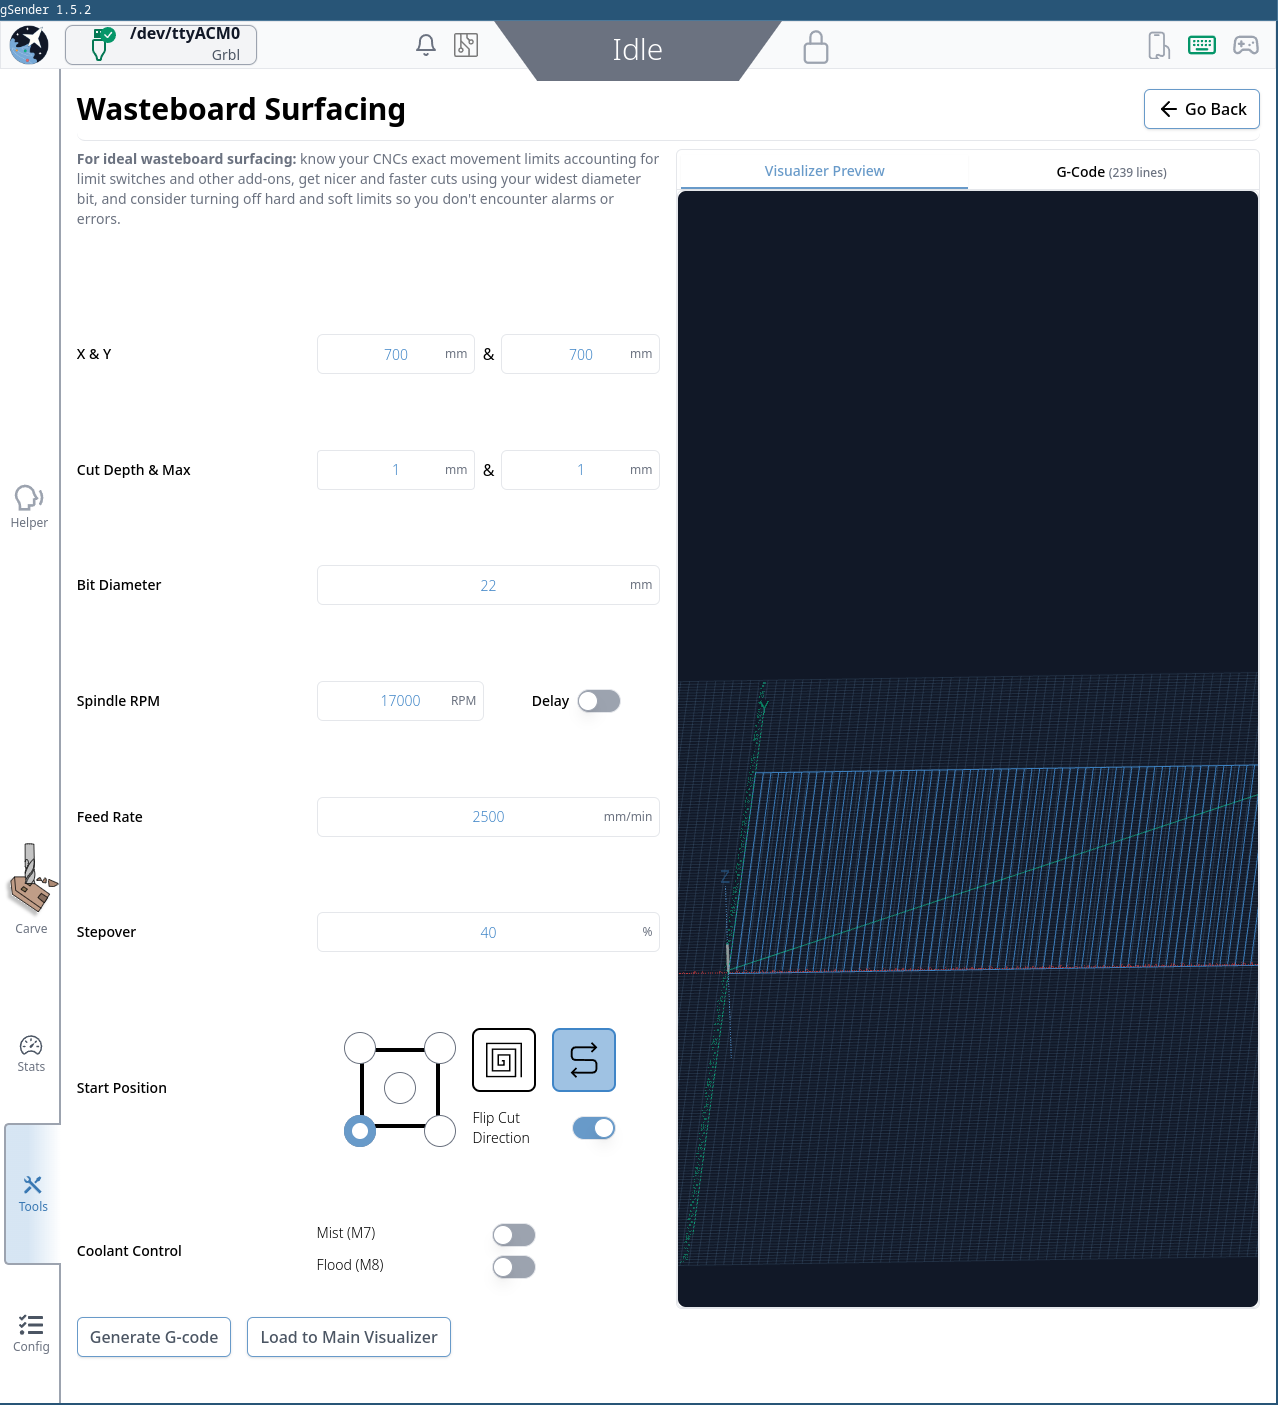Turn off Flip Cut Direction toggle
Image resolution: width=1278 pixels, height=1405 pixels.
(x=594, y=1128)
